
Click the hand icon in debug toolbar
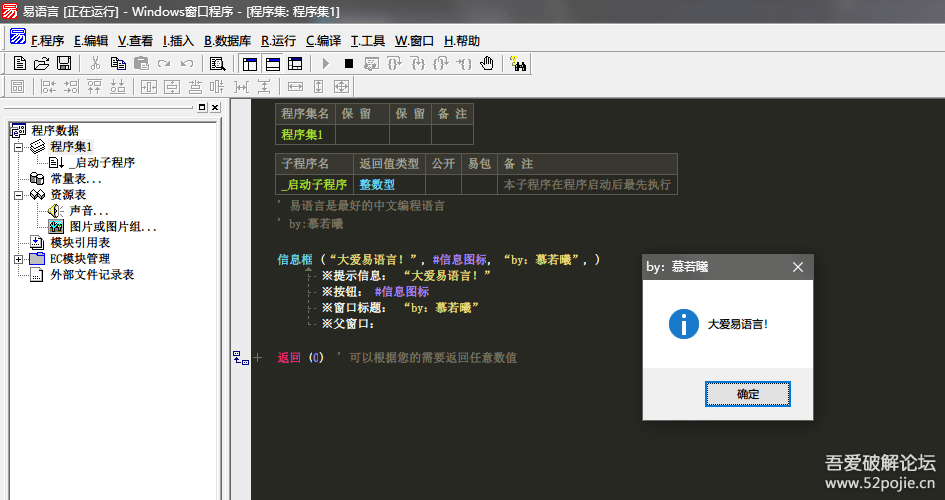[487, 63]
